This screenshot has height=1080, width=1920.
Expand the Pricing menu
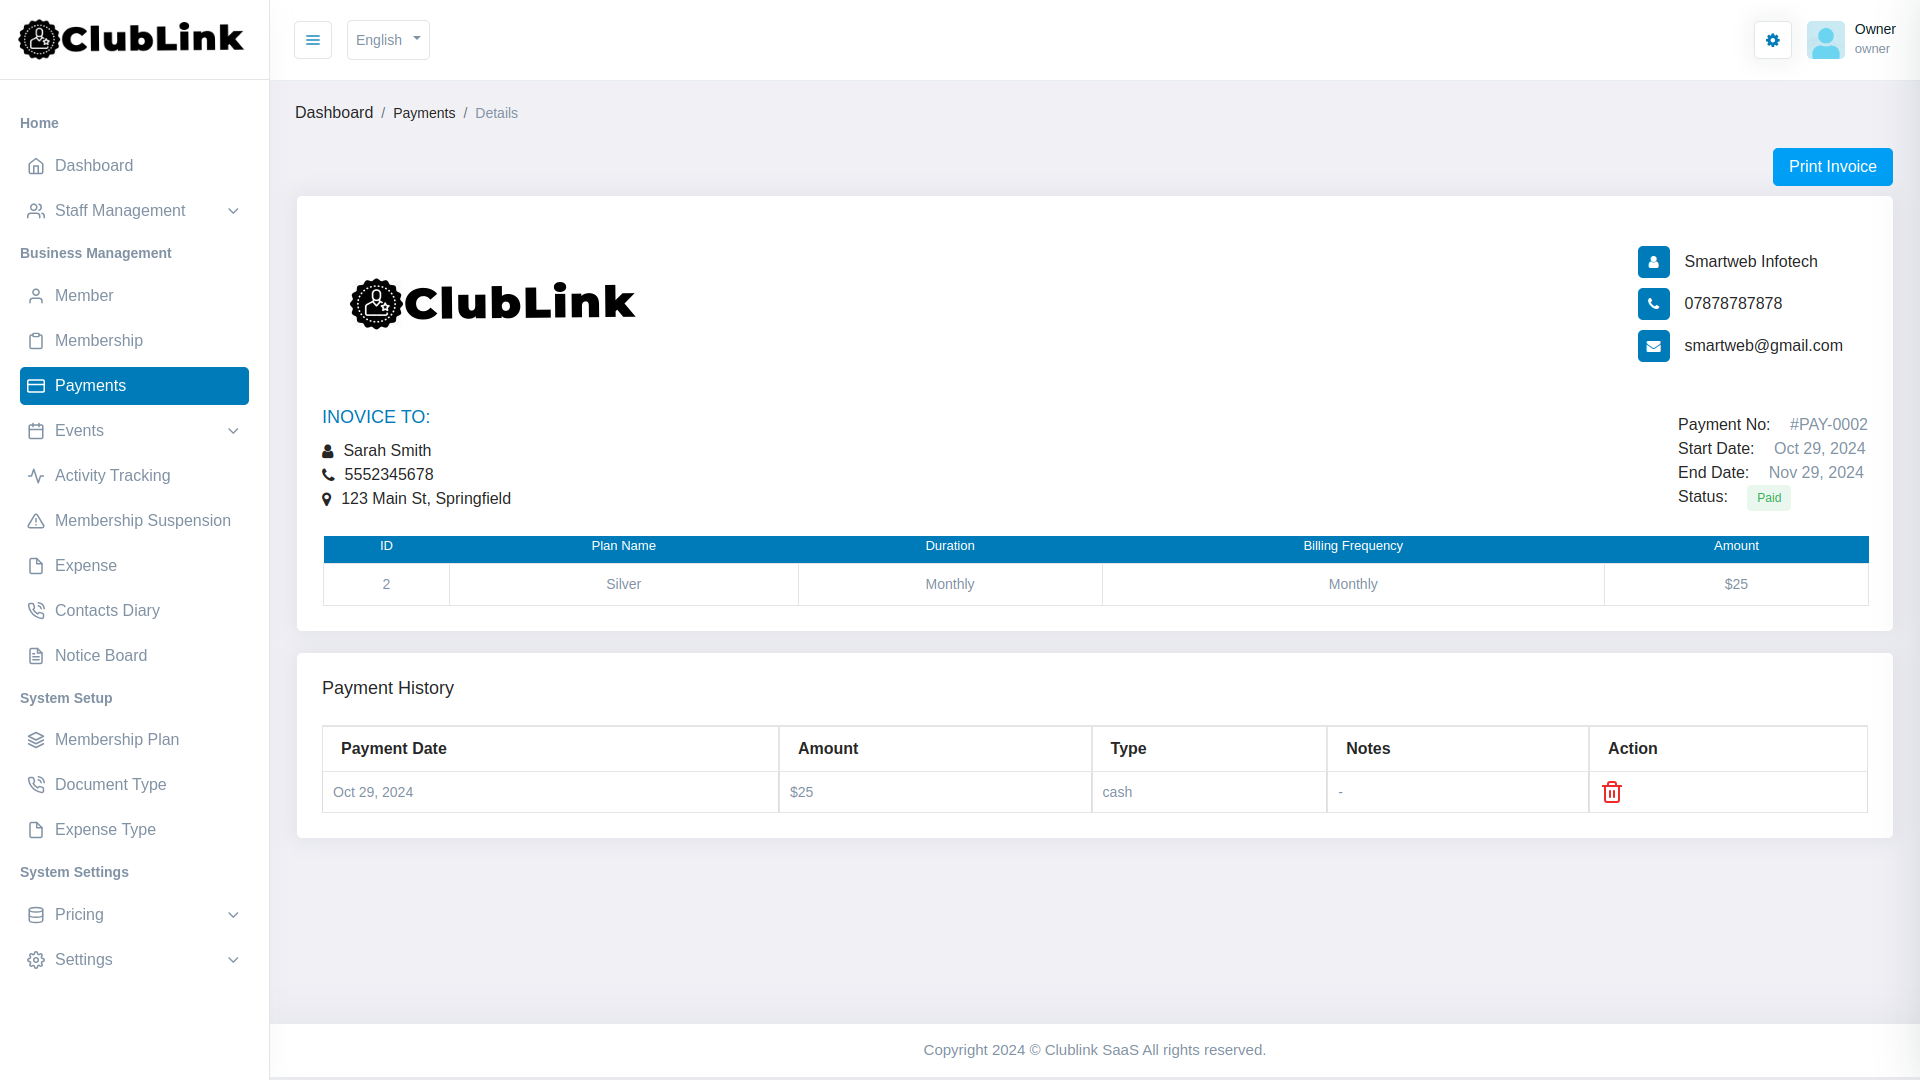pos(79,914)
